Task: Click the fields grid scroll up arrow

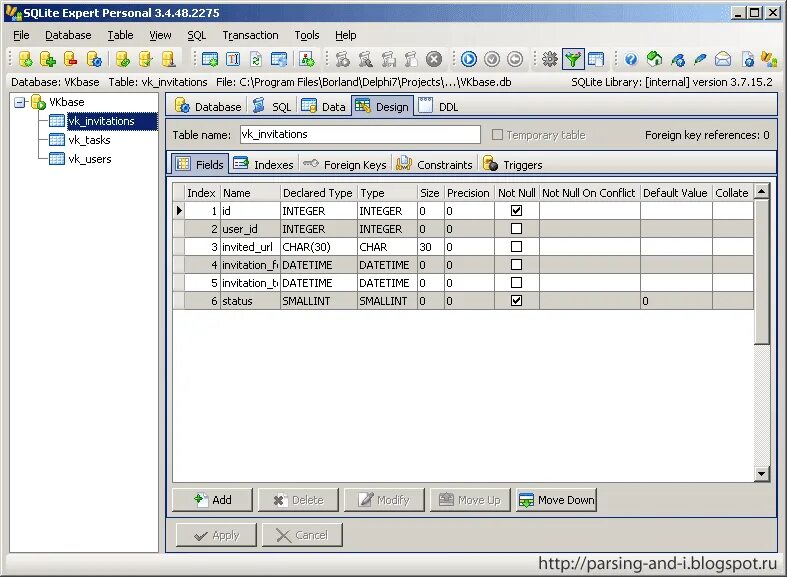Action: [x=761, y=191]
